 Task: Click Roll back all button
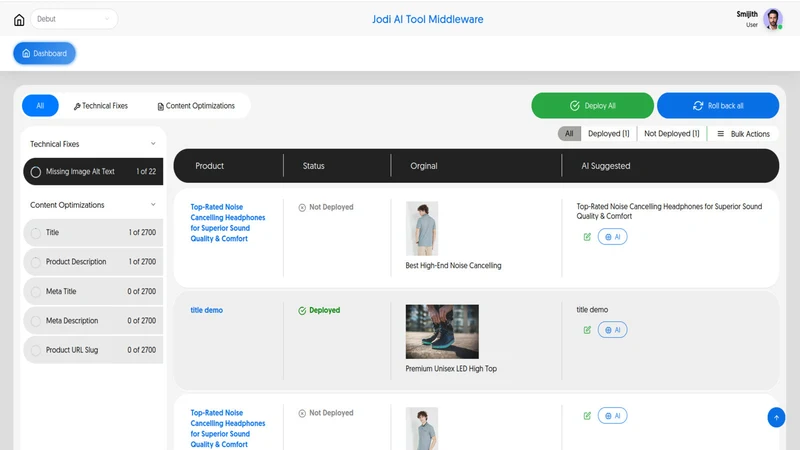tap(718, 106)
